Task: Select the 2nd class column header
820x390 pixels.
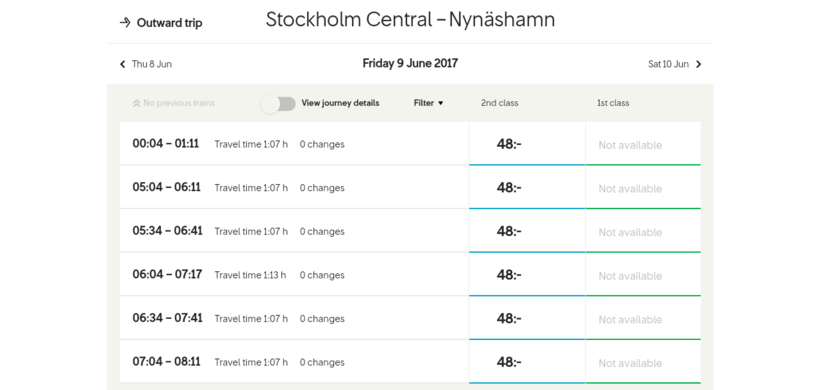Action: (x=499, y=103)
